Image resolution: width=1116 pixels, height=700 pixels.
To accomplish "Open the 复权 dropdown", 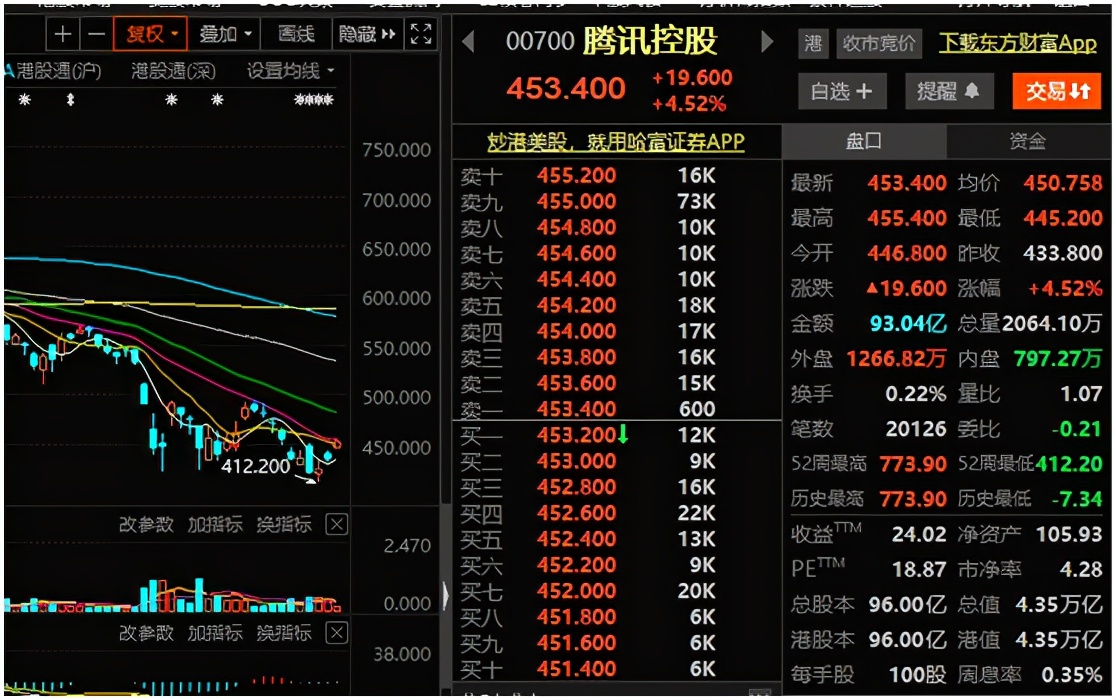I will pyautogui.click(x=150, y=35).
